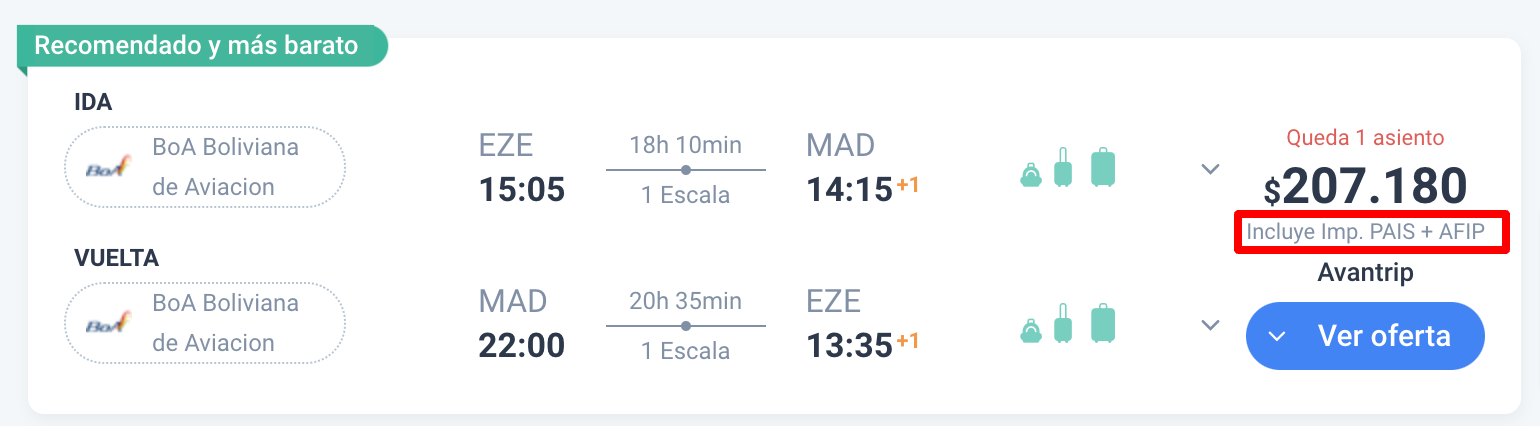The height and width of the screenshot is (426, 1540).
Task: Click the carry-on suitcase icon for VUELTA flight
Action: click(x=1063, y=322)
